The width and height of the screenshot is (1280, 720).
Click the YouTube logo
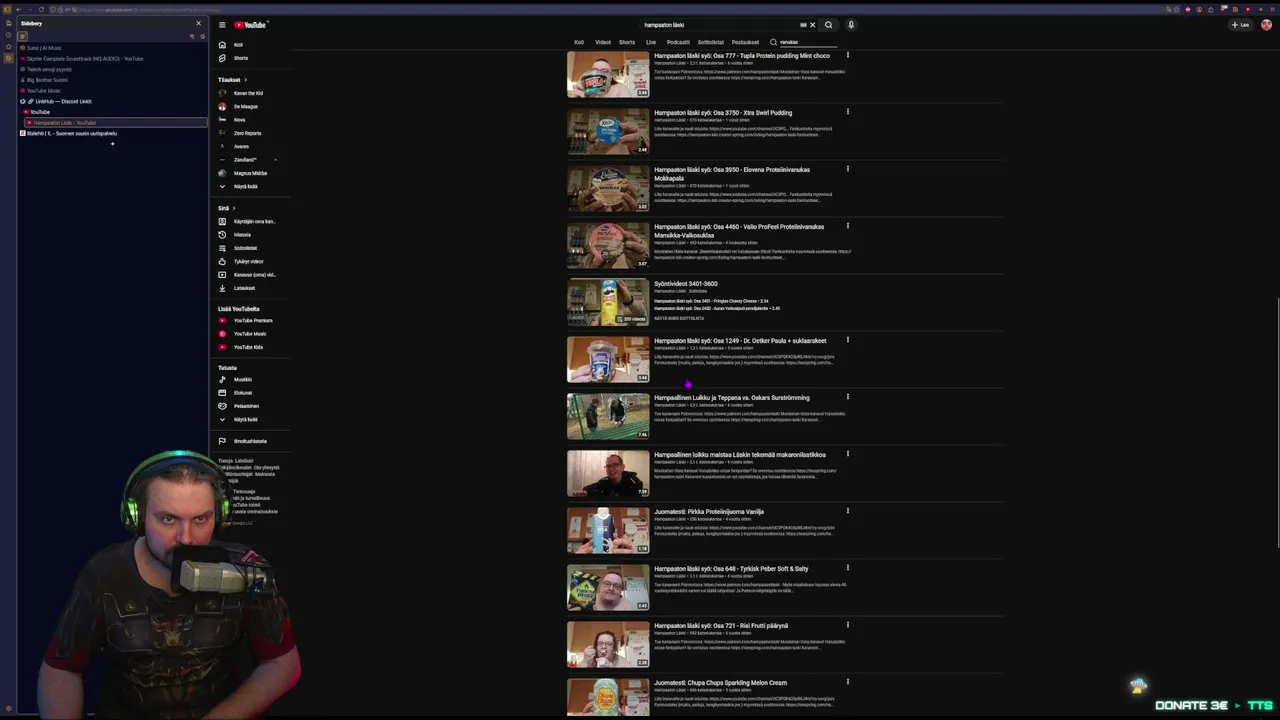[251, 25]
